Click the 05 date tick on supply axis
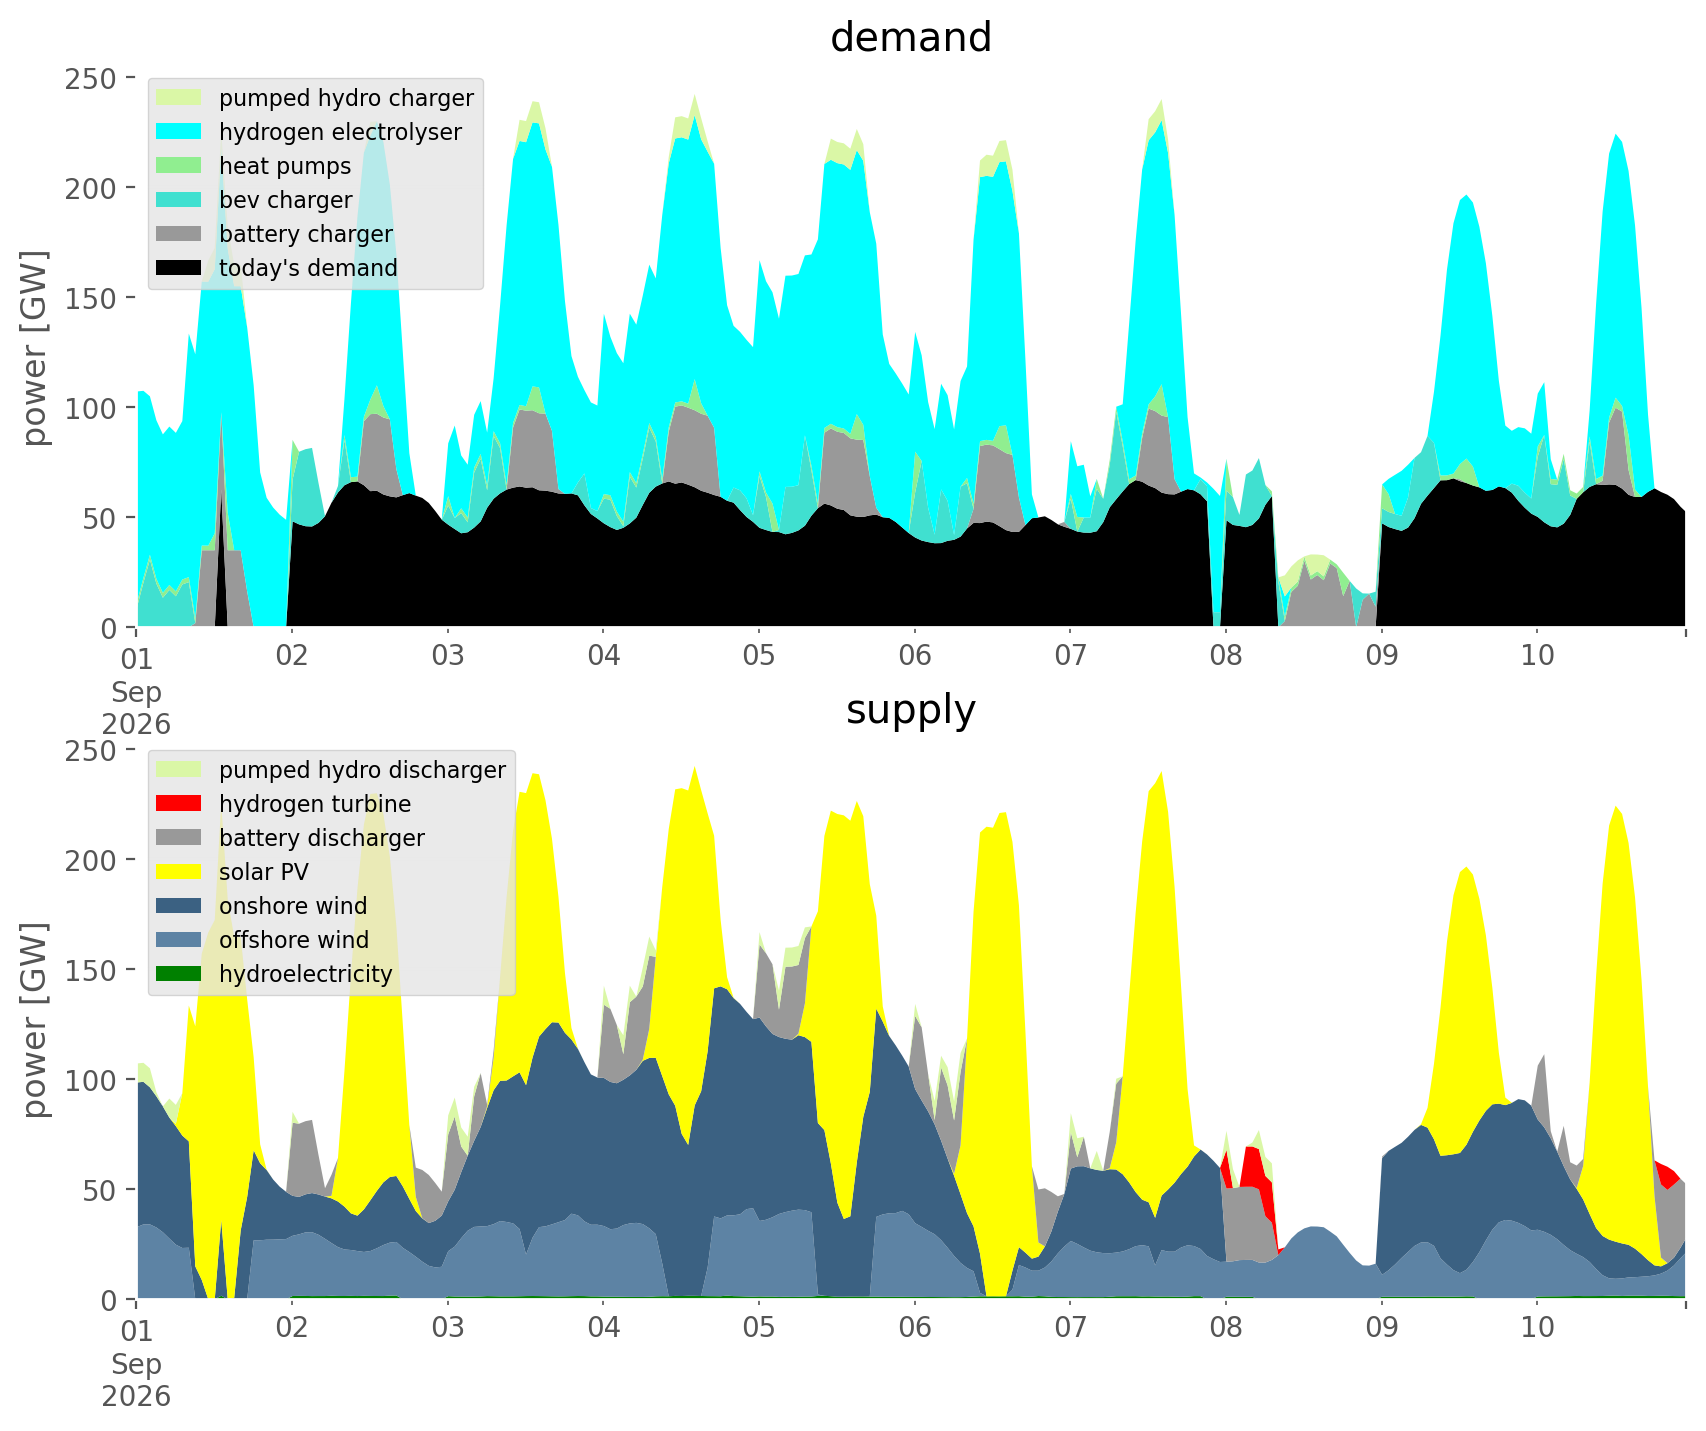 [759, 1329]
